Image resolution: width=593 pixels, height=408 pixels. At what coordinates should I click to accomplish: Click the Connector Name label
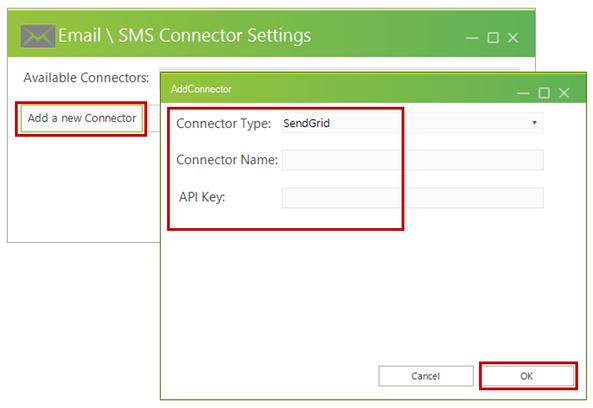click(227, 160)
